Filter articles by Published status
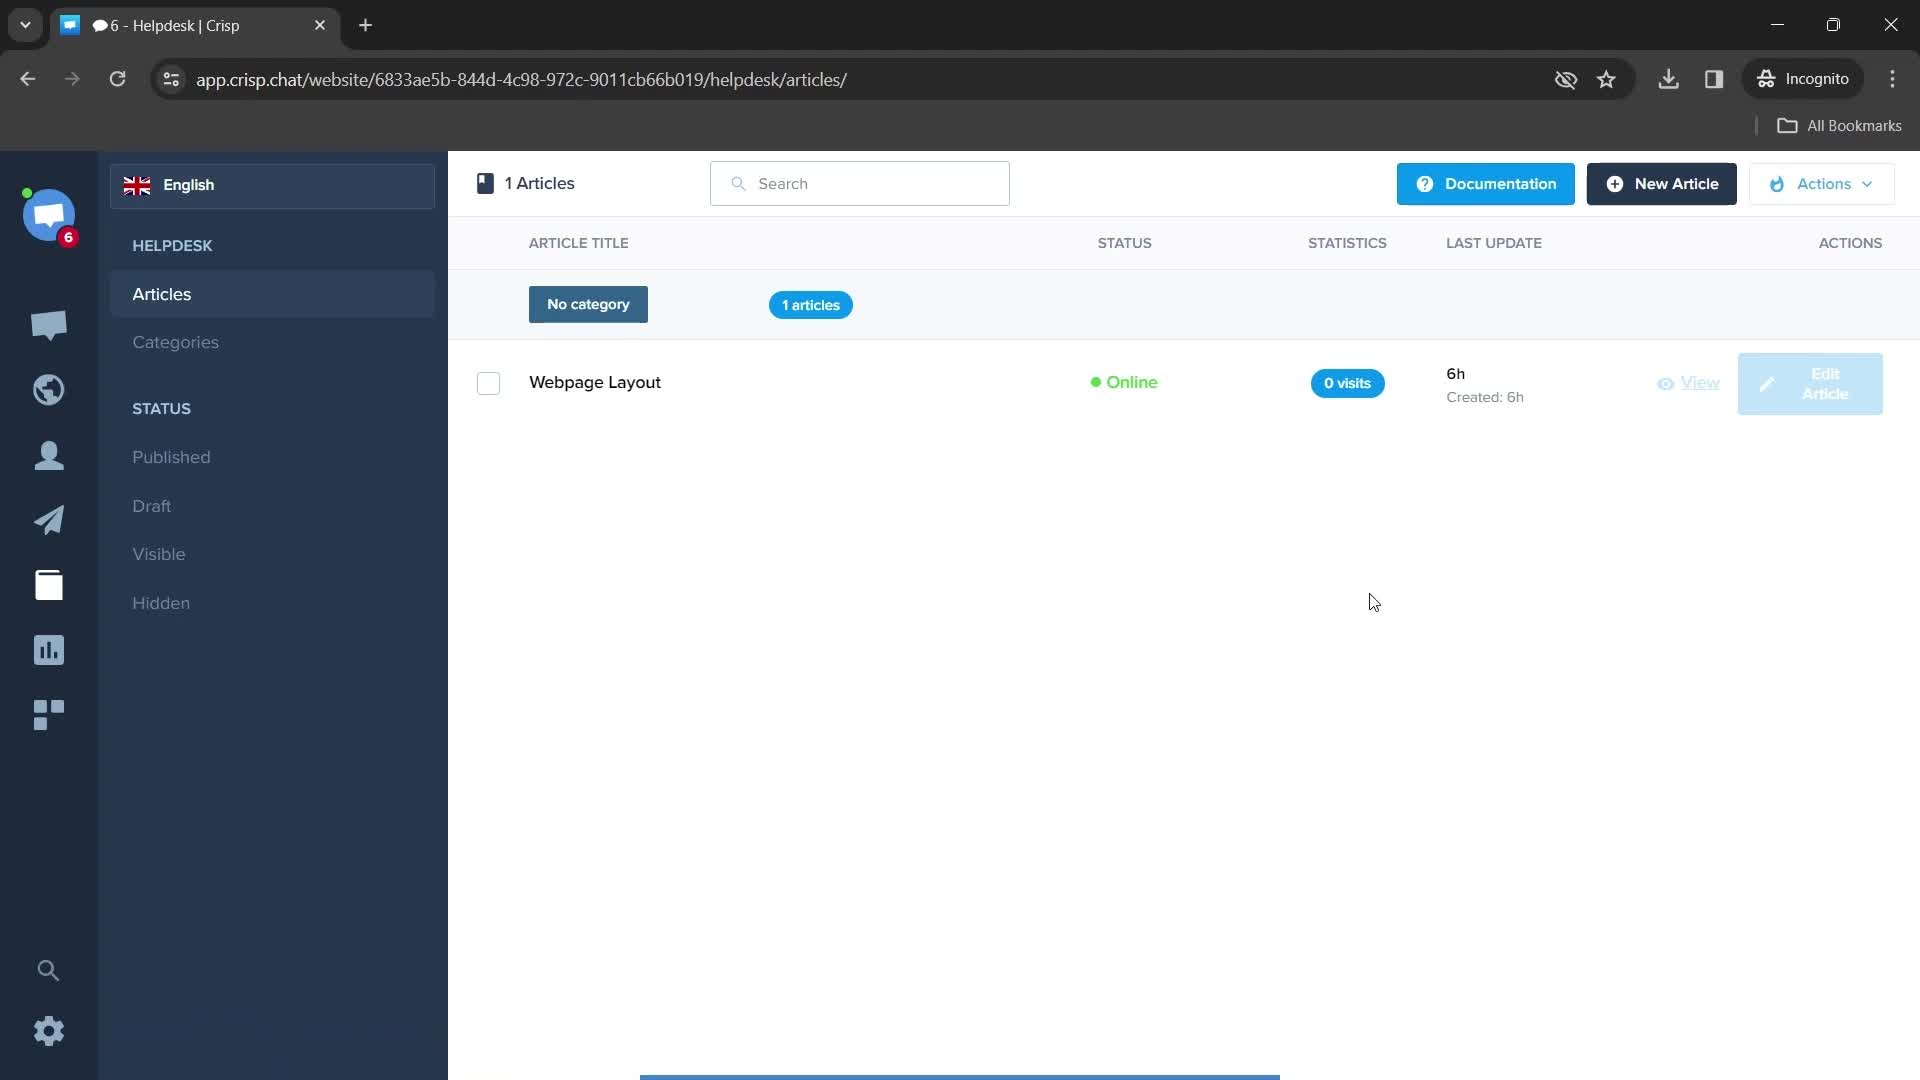The image size is (1920, 1080). [x=171, y=456]
